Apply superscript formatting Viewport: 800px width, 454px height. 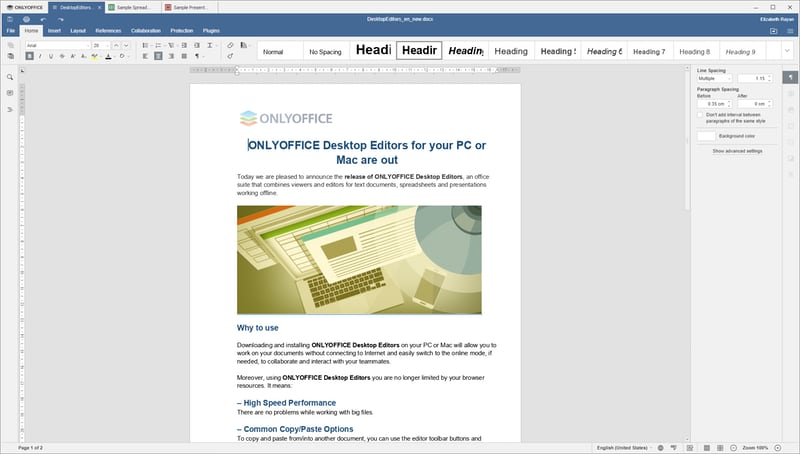pyautogui.click(x=73, y=56)
